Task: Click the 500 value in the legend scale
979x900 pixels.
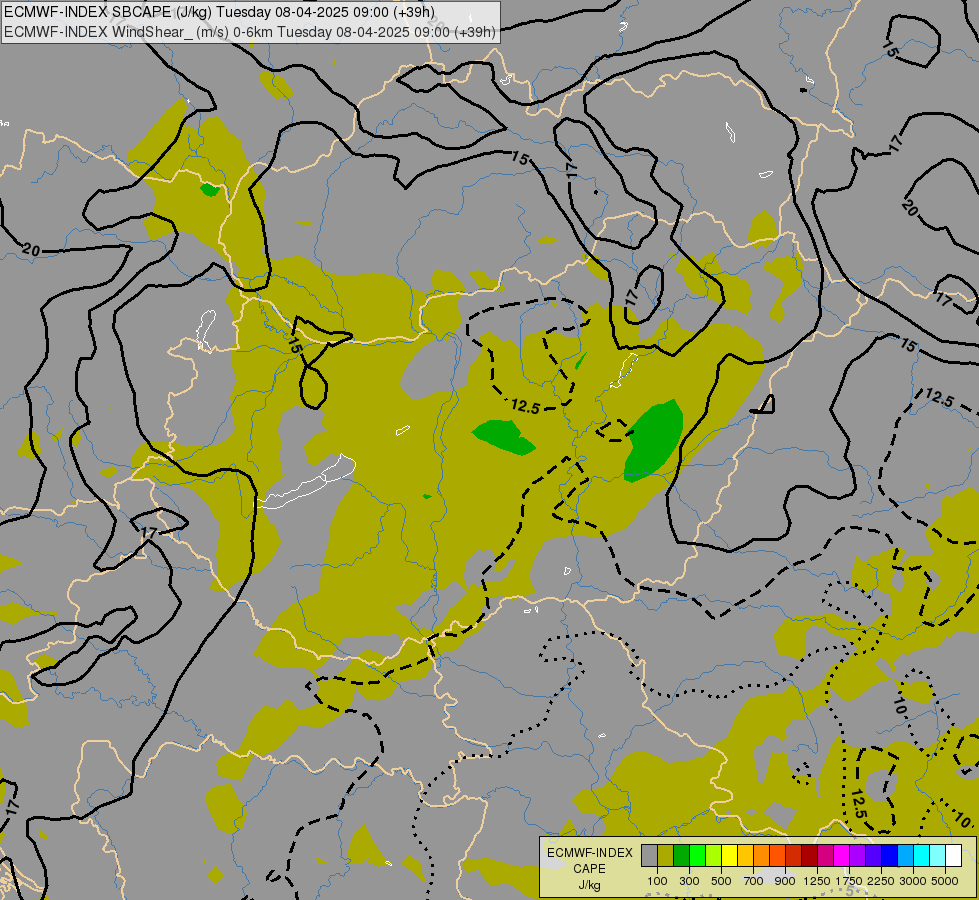Action: 721,881
